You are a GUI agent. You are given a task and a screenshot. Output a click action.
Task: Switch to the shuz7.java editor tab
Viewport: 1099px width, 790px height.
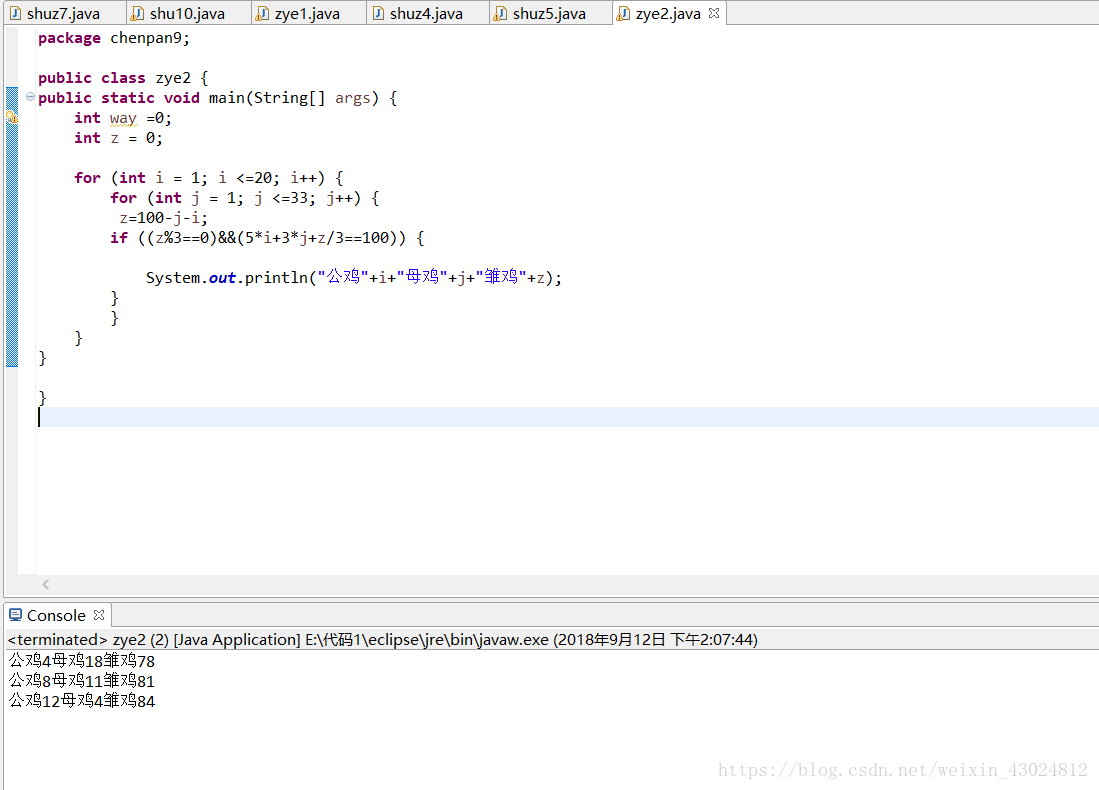tap(63, 13)
